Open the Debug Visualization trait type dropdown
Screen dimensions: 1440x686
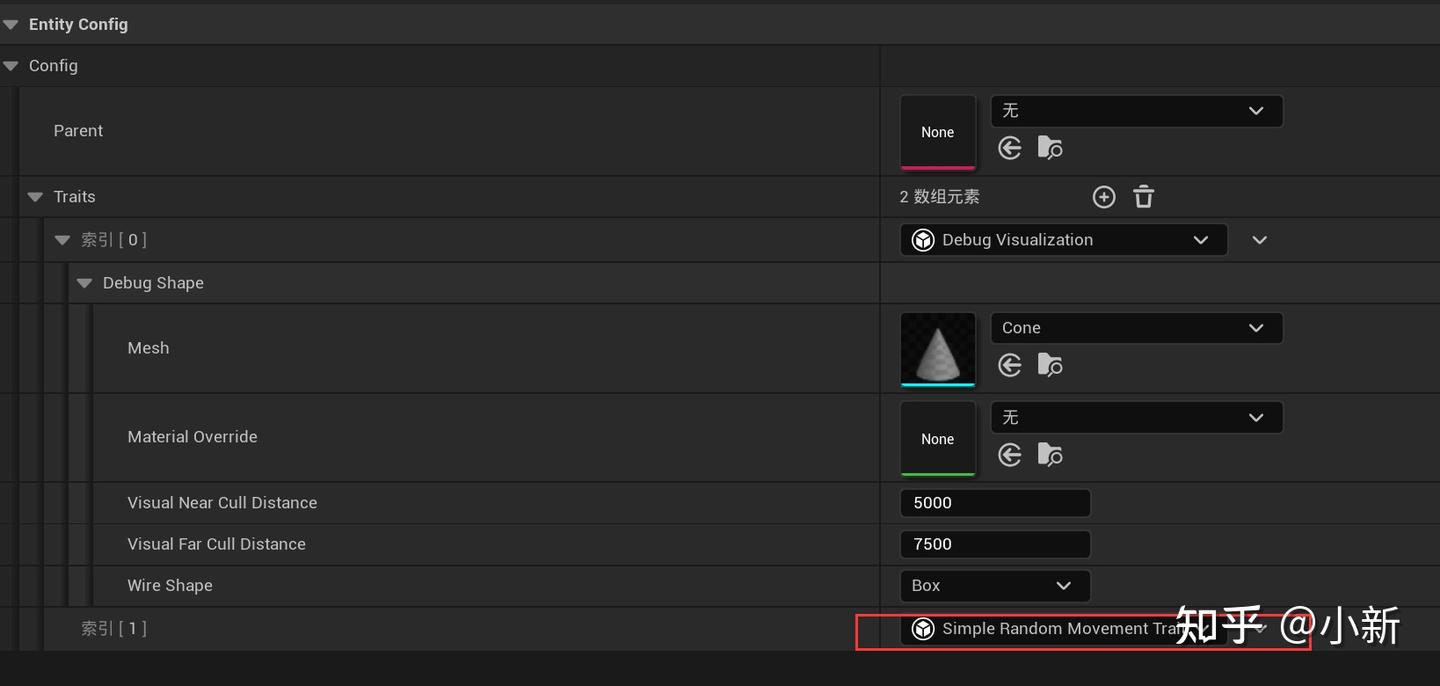(1063, 240)
